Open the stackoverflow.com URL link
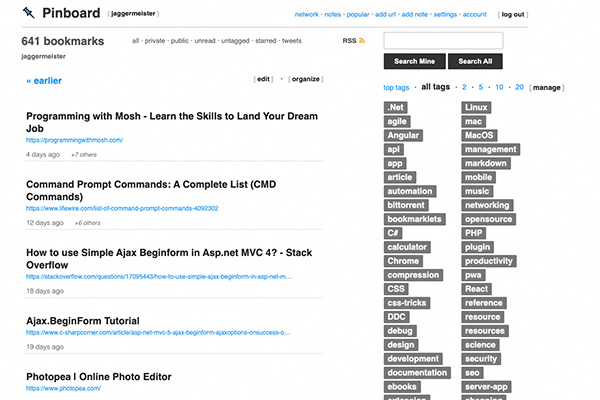 [159, 276]
